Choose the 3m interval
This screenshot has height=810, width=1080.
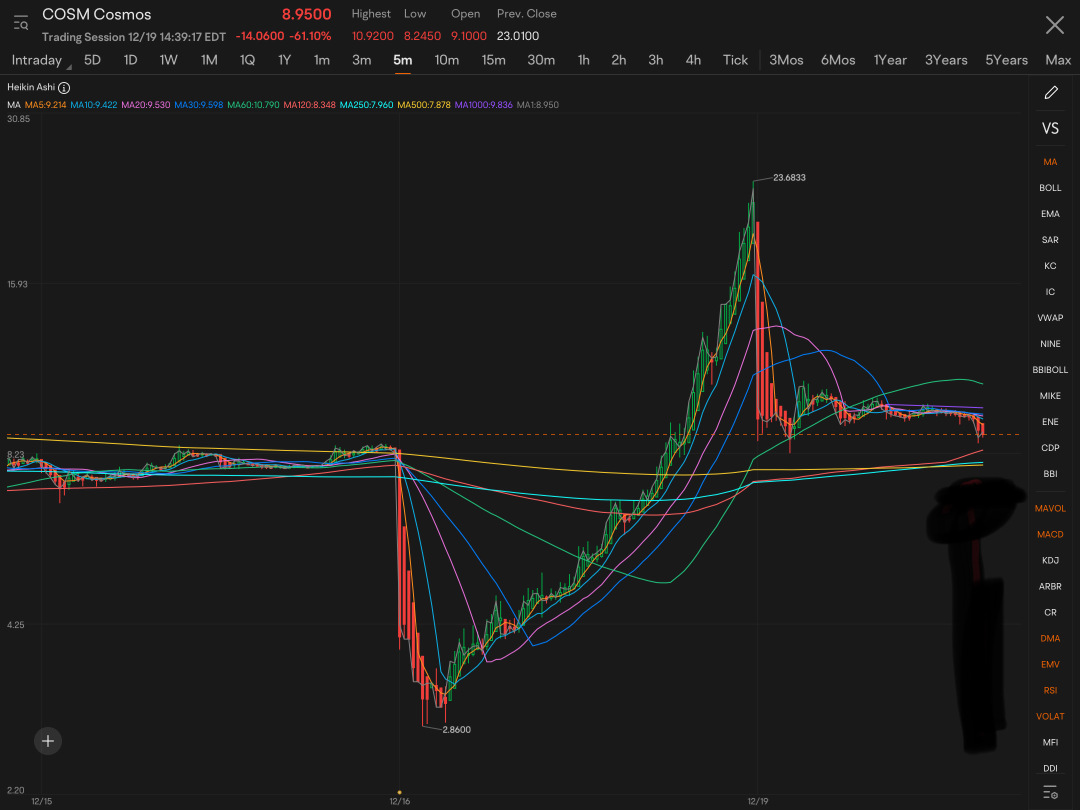click(x=362, y=60)
